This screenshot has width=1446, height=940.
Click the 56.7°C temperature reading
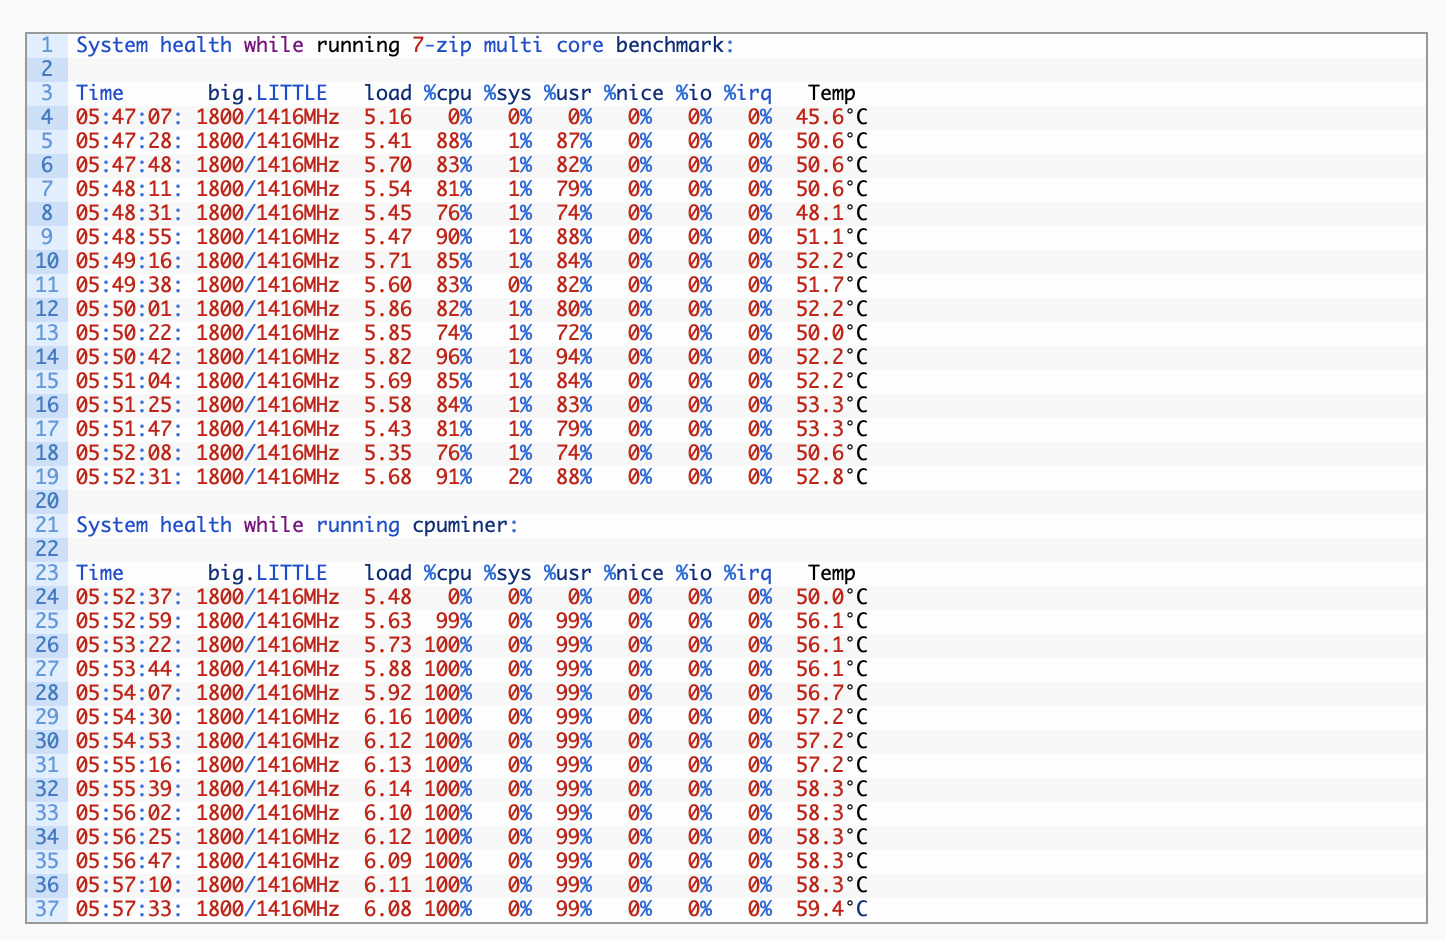pos(831,693)
